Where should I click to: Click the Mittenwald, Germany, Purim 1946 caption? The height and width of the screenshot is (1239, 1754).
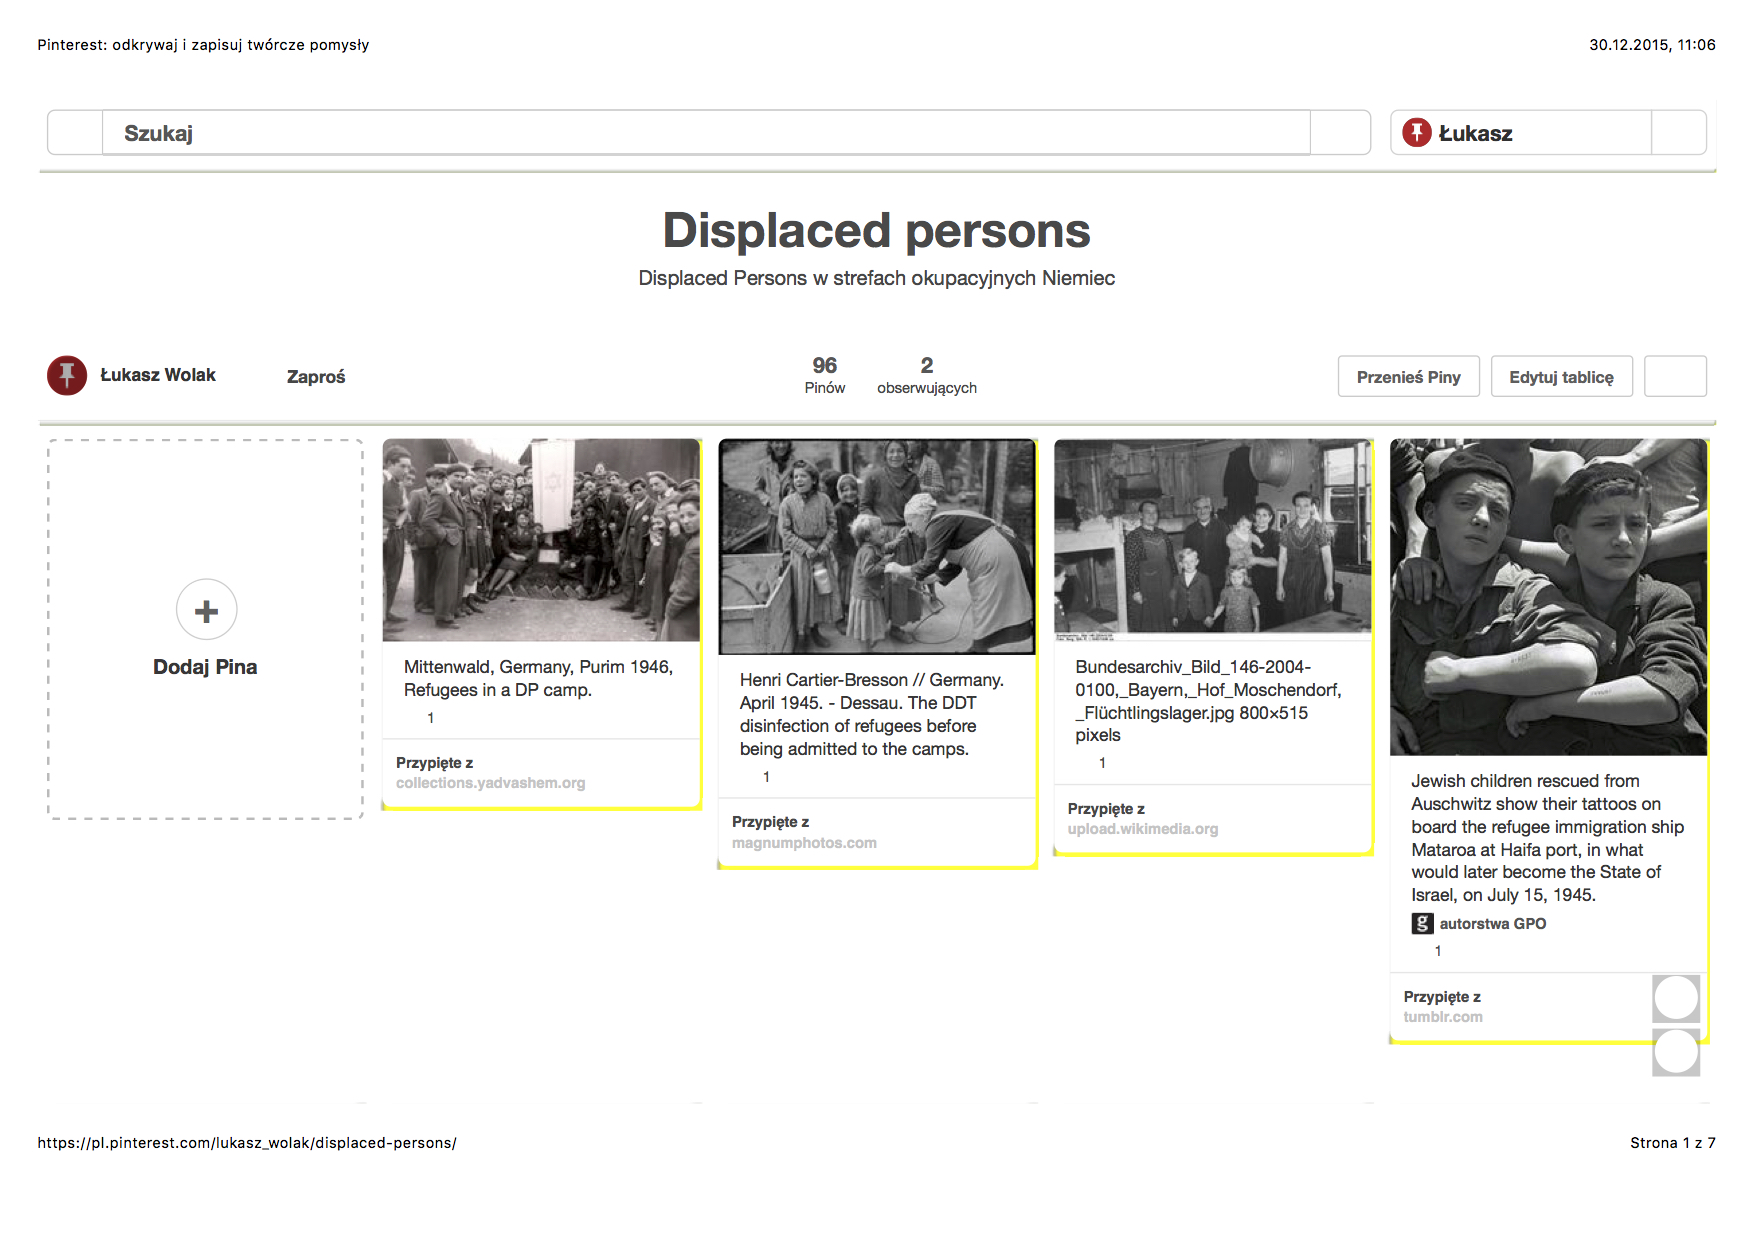point(538,678)
